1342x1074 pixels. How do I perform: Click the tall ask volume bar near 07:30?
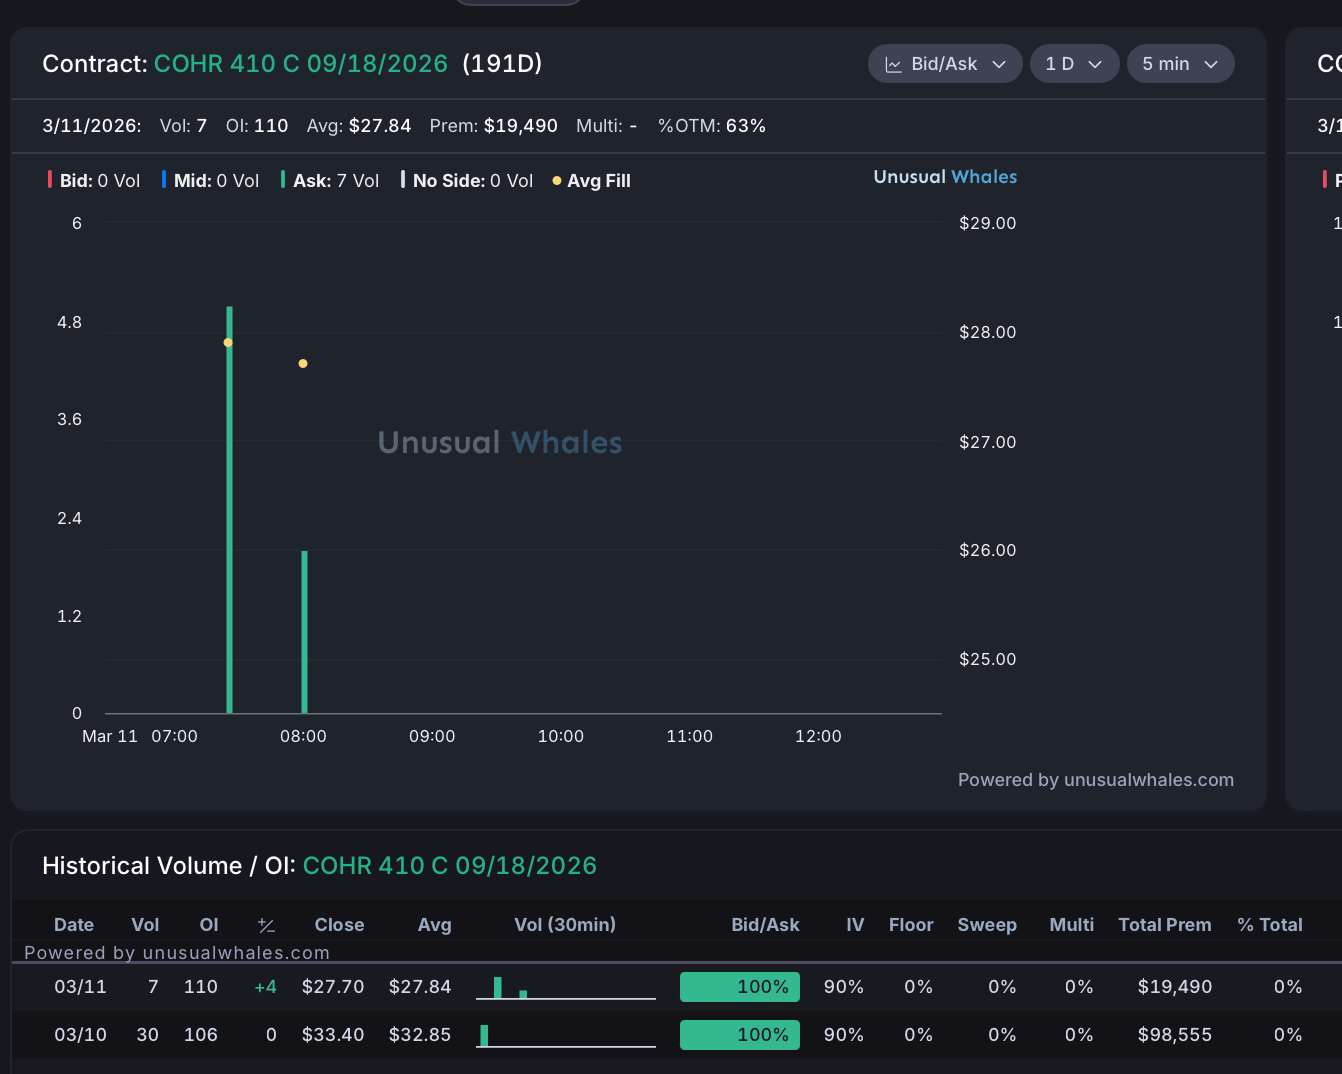coord(229,510)
